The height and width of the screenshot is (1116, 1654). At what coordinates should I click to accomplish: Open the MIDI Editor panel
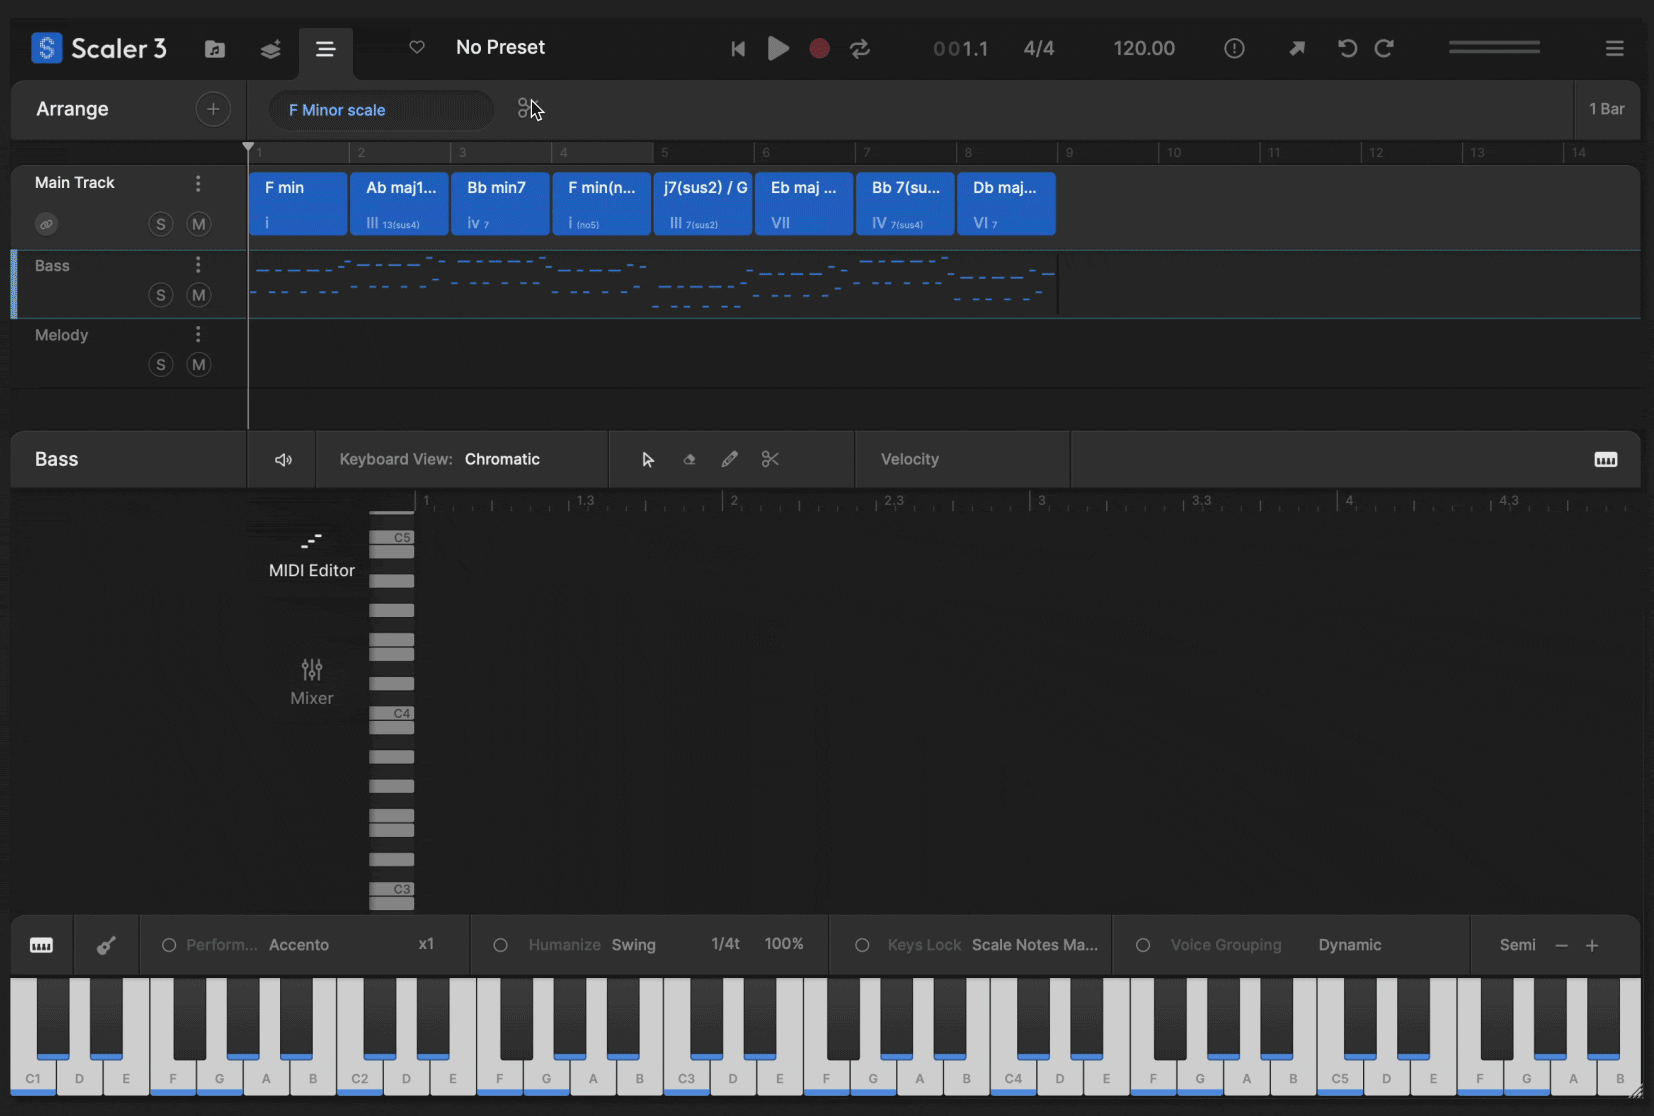pos(311,557)
